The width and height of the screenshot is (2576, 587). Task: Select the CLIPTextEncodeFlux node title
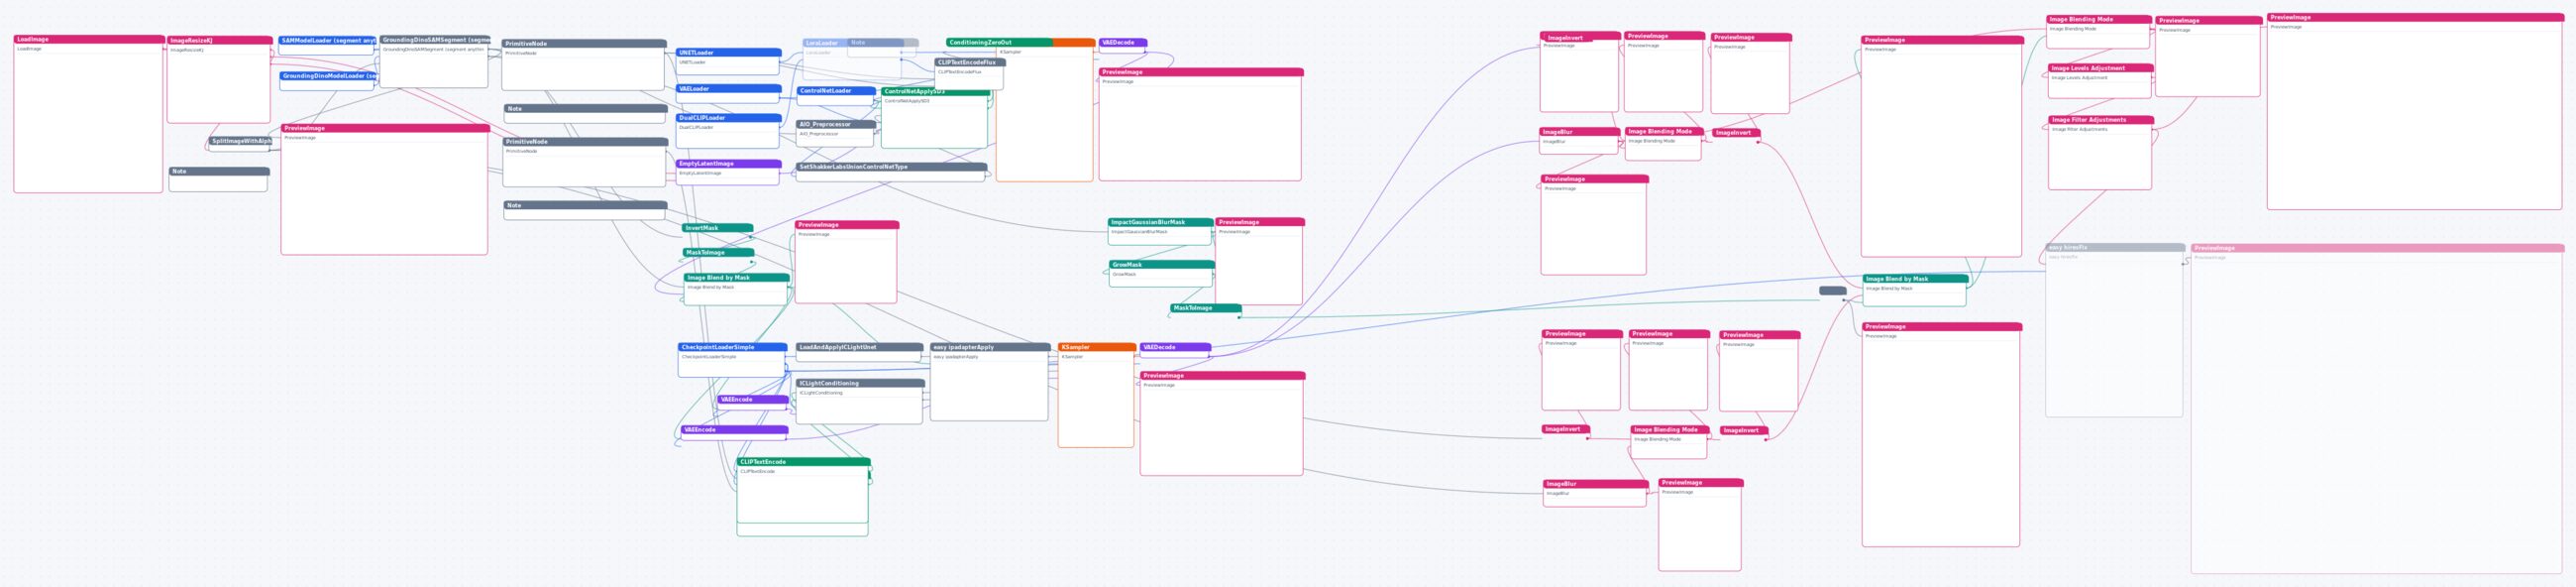[x=970, y=62]
